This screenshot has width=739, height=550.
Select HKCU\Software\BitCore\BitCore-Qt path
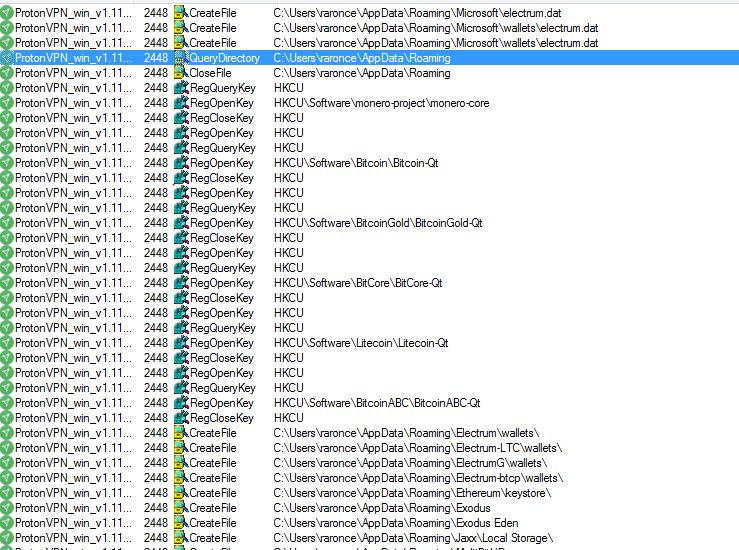pyautogui.click(x=358, y=283)
